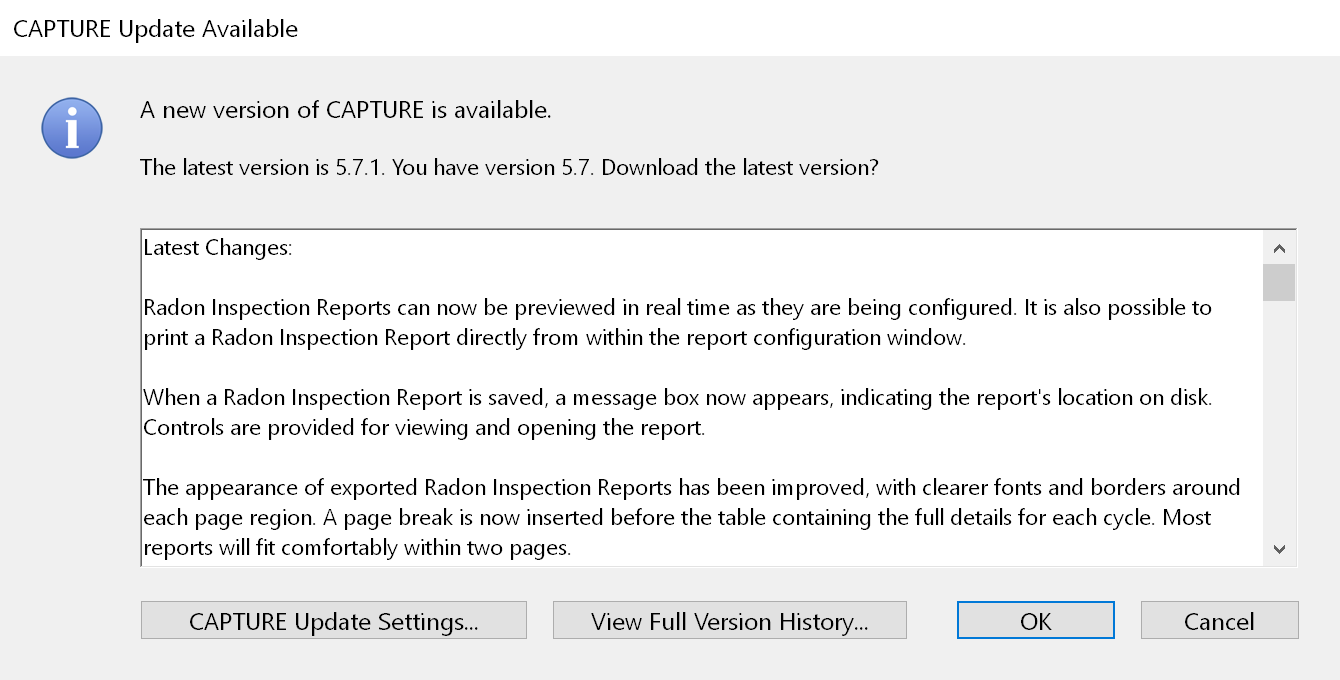Cancel the update dialog
Image resolution: width=1340 pixels, height=680 pixels.
click(1219, 621)
